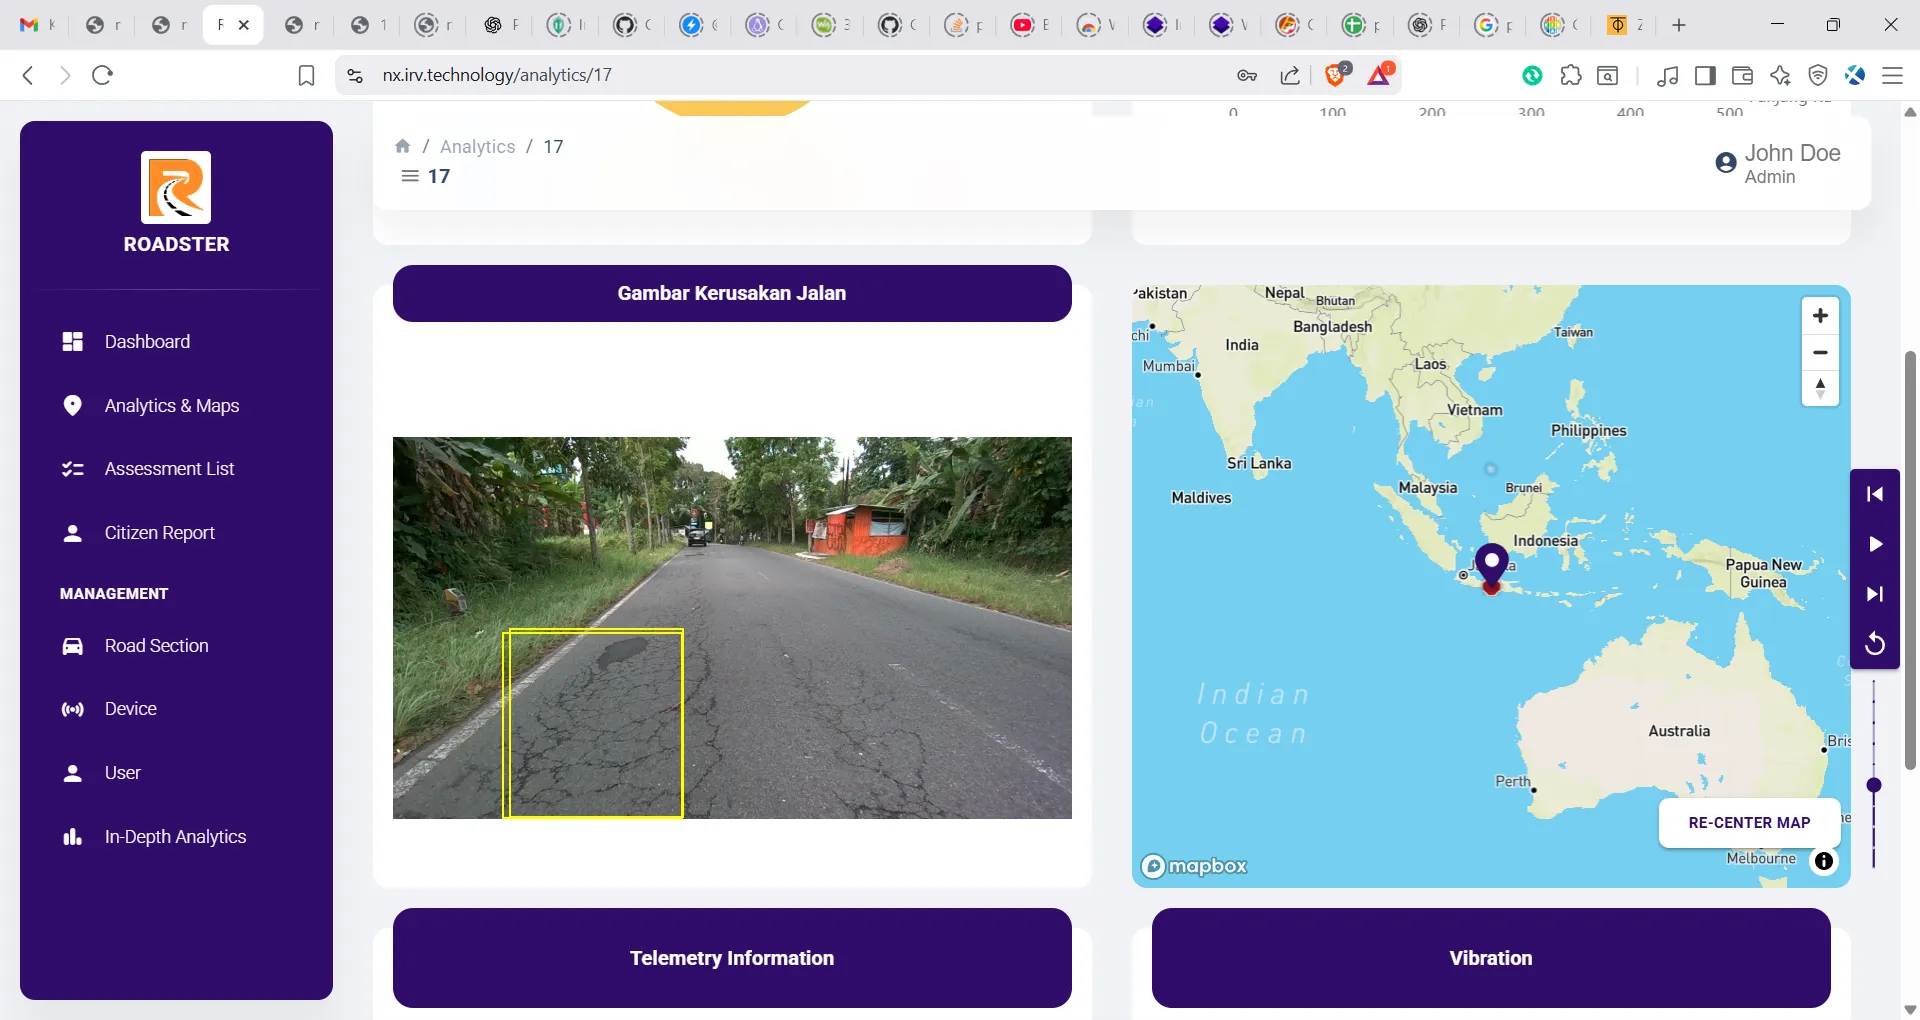
Task: Click the share page icon
Action: tap(1290, 75)
